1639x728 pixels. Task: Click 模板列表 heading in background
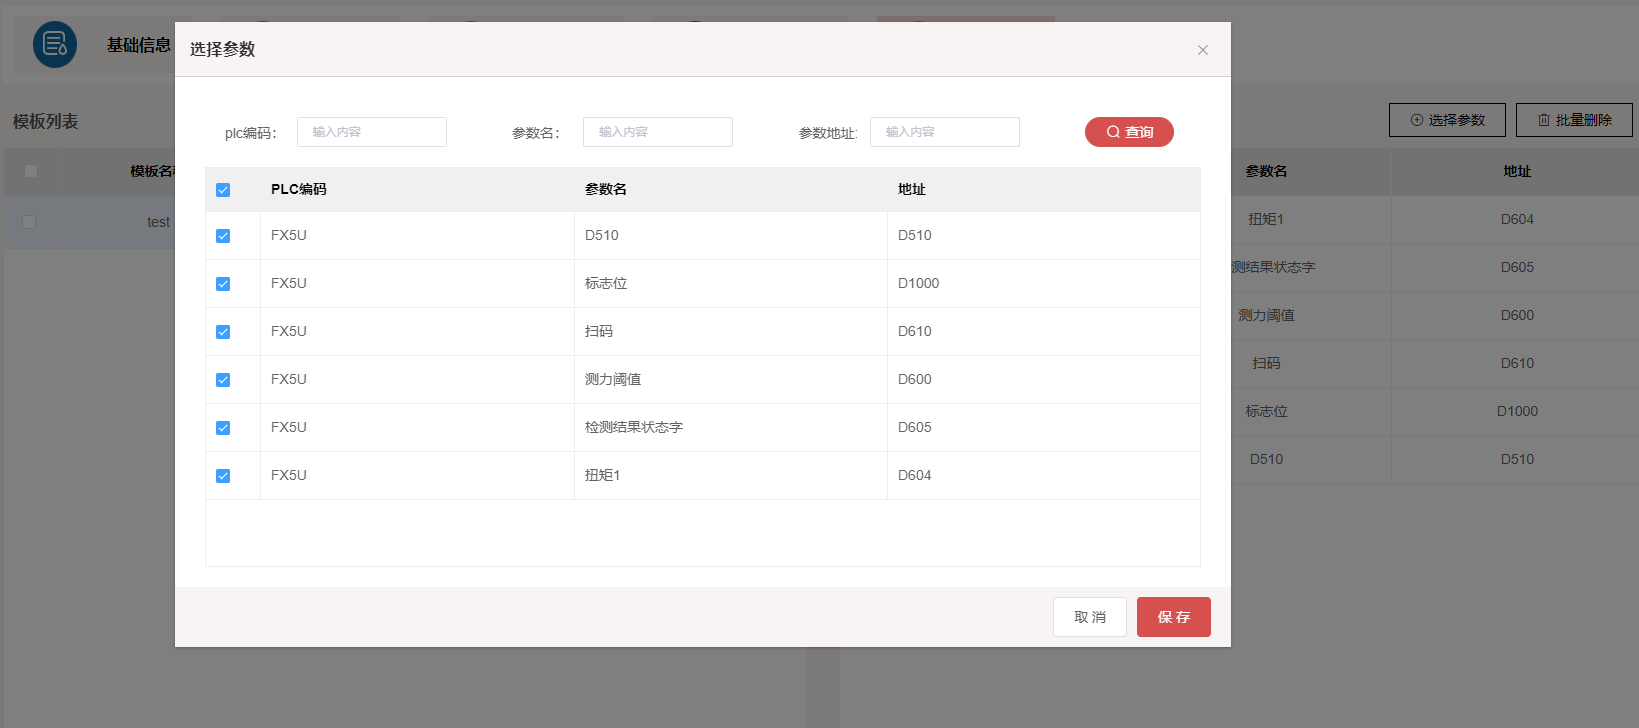click(45, 121)
